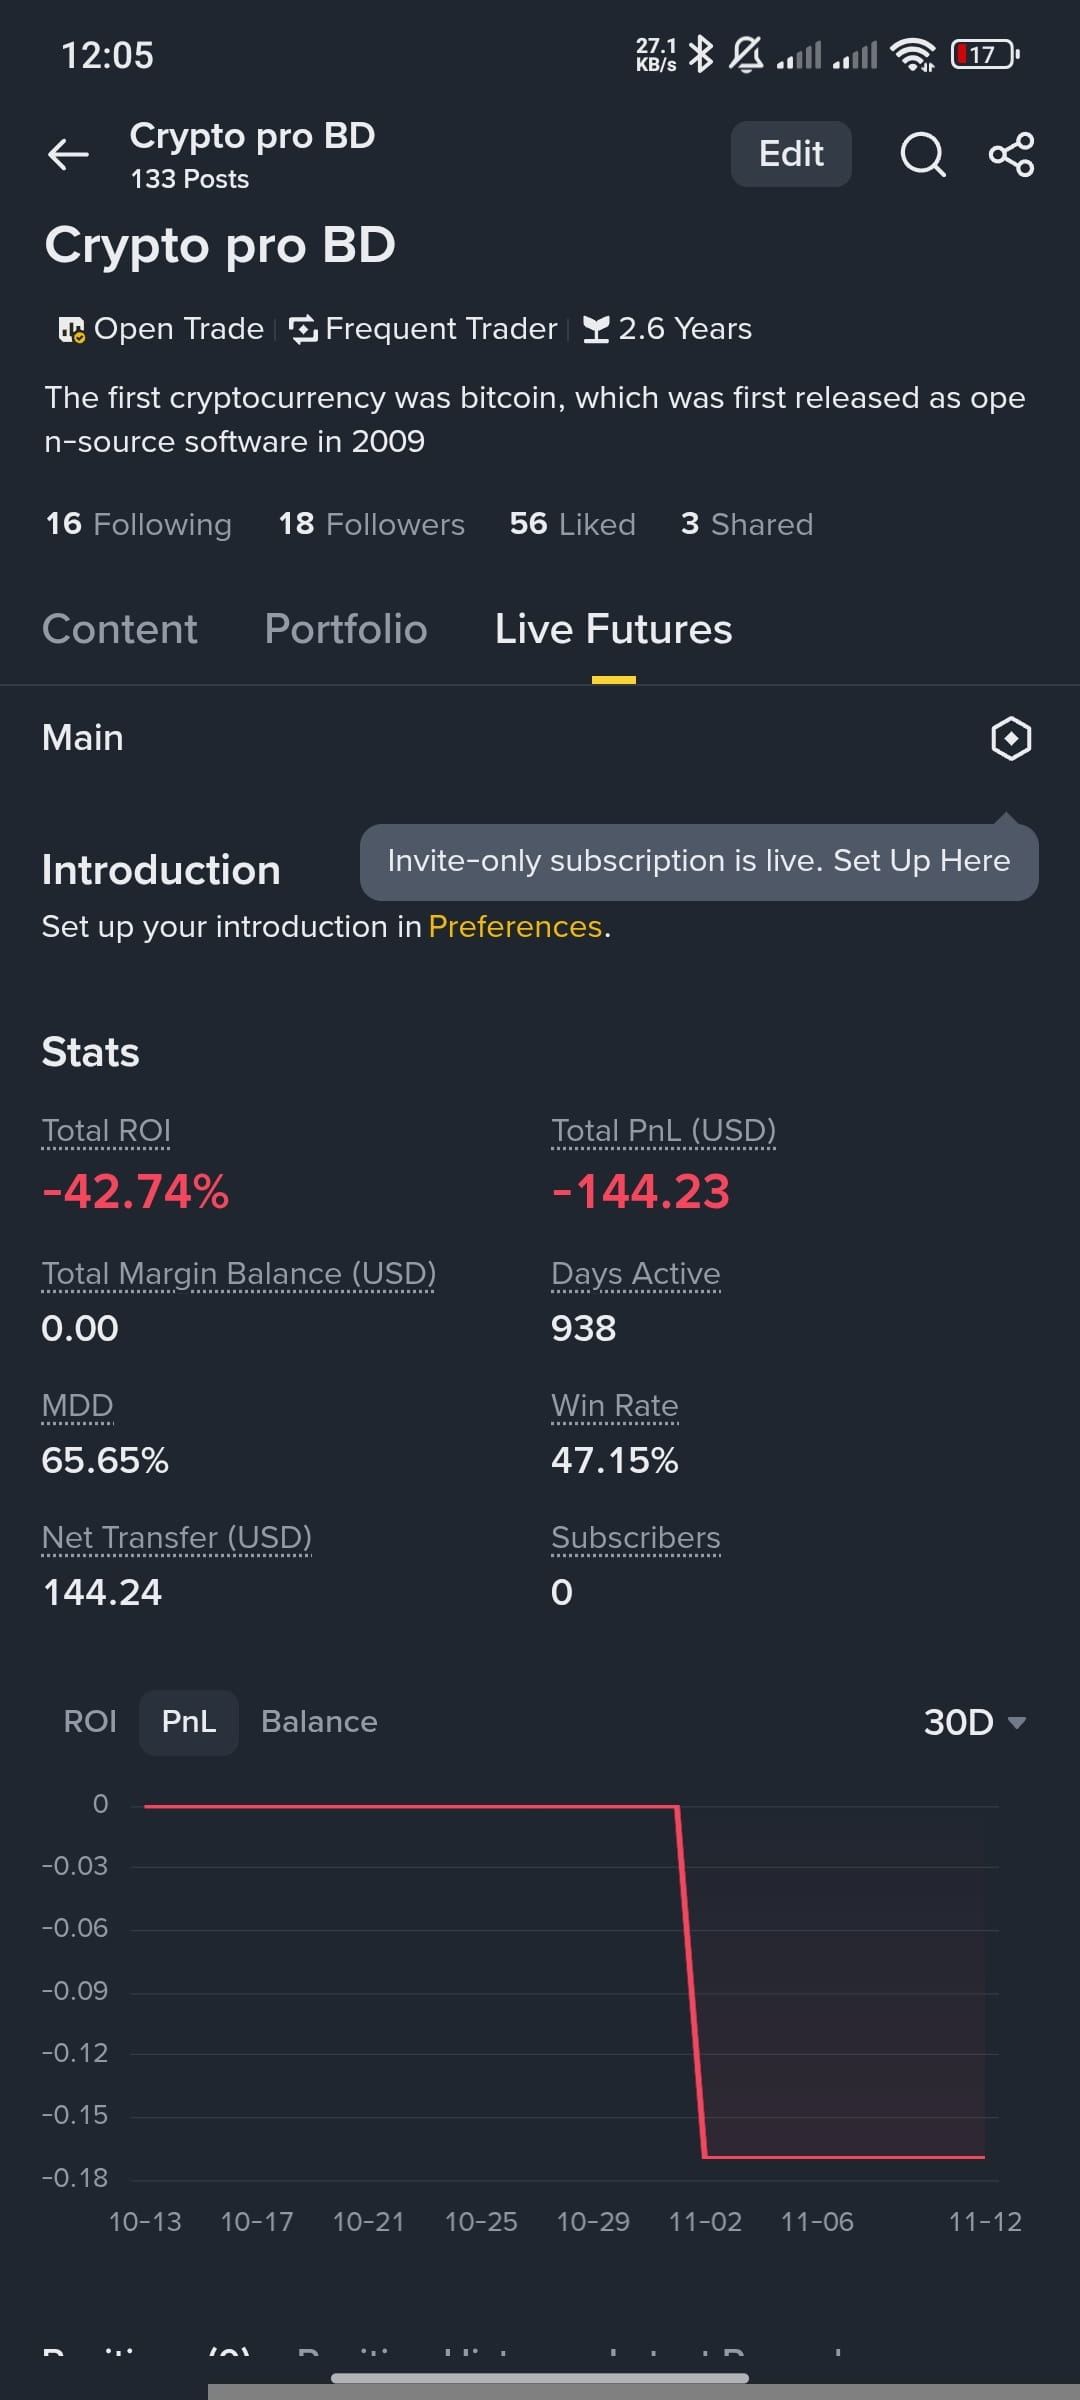The image size is (1080, 2400).
Task: Open the Preferences link
Action: pos(515,927)
